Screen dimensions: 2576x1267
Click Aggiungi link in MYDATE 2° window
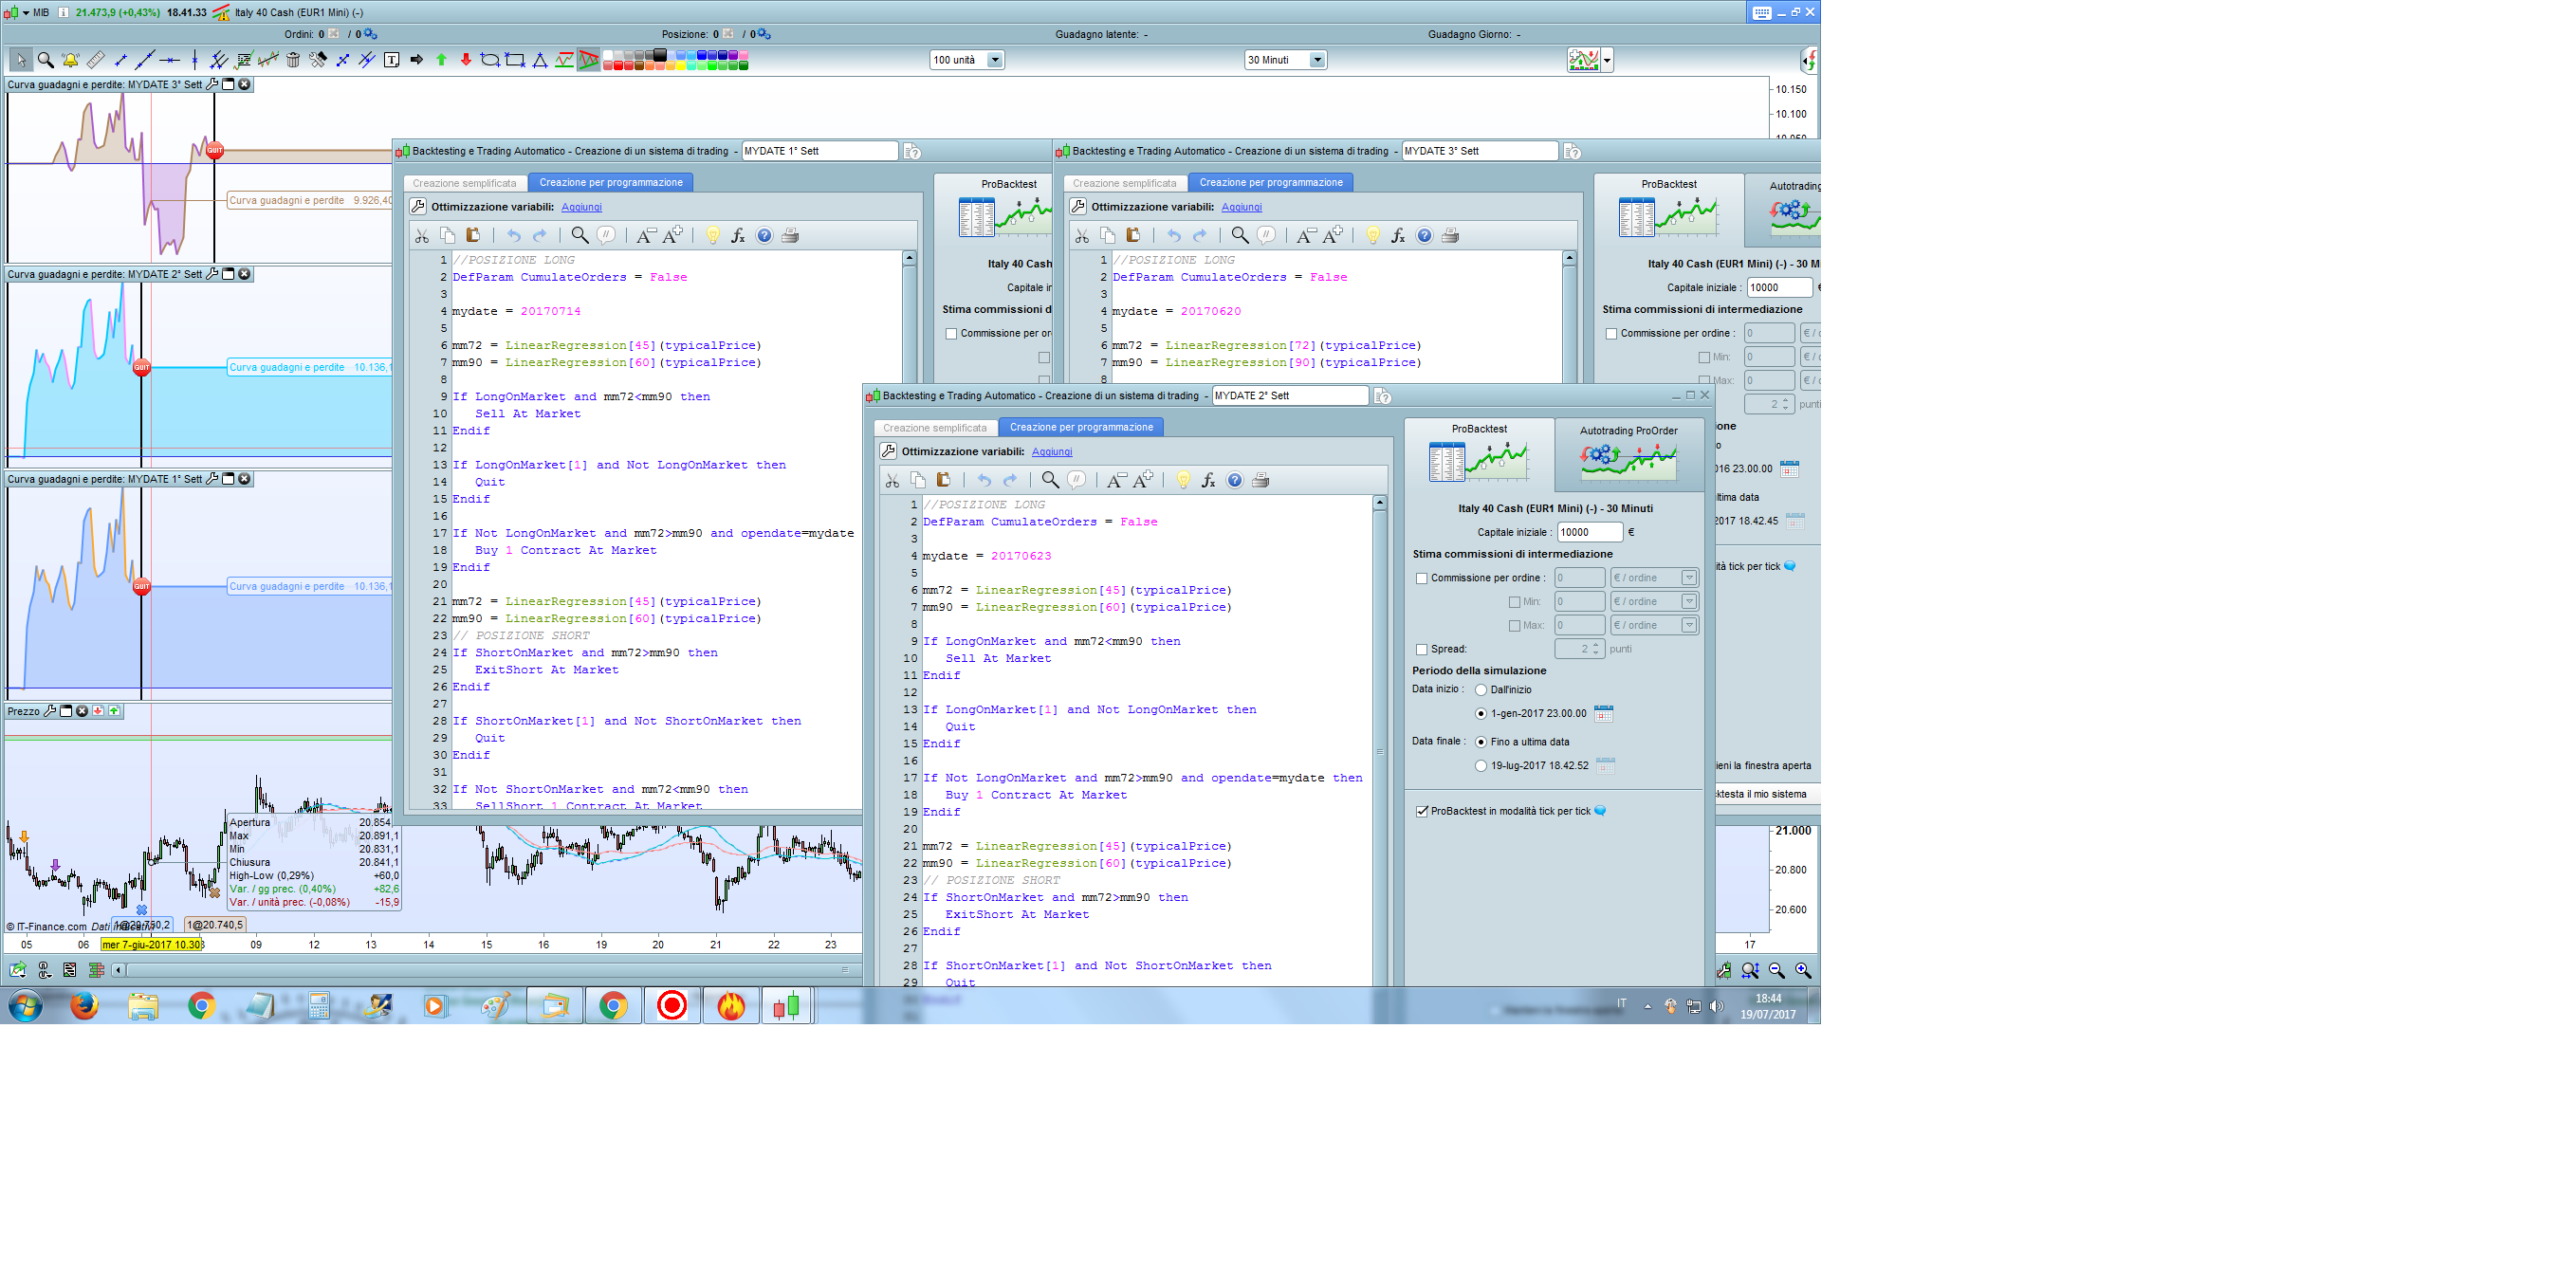[1051, 452]
